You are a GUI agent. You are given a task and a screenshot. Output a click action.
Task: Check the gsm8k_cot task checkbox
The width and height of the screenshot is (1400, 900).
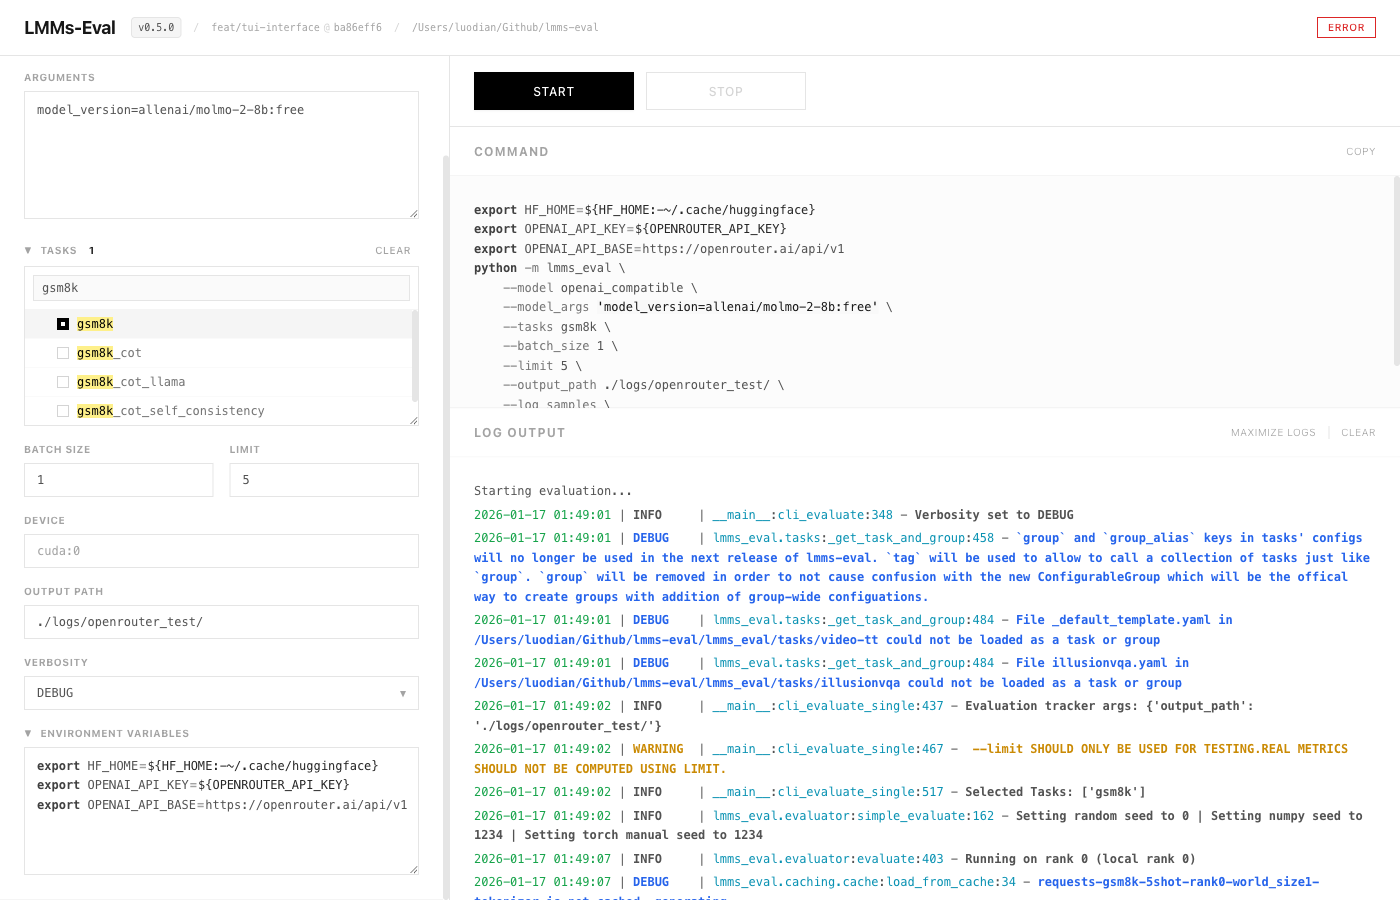pyautogui.click(x=63, y=353)
